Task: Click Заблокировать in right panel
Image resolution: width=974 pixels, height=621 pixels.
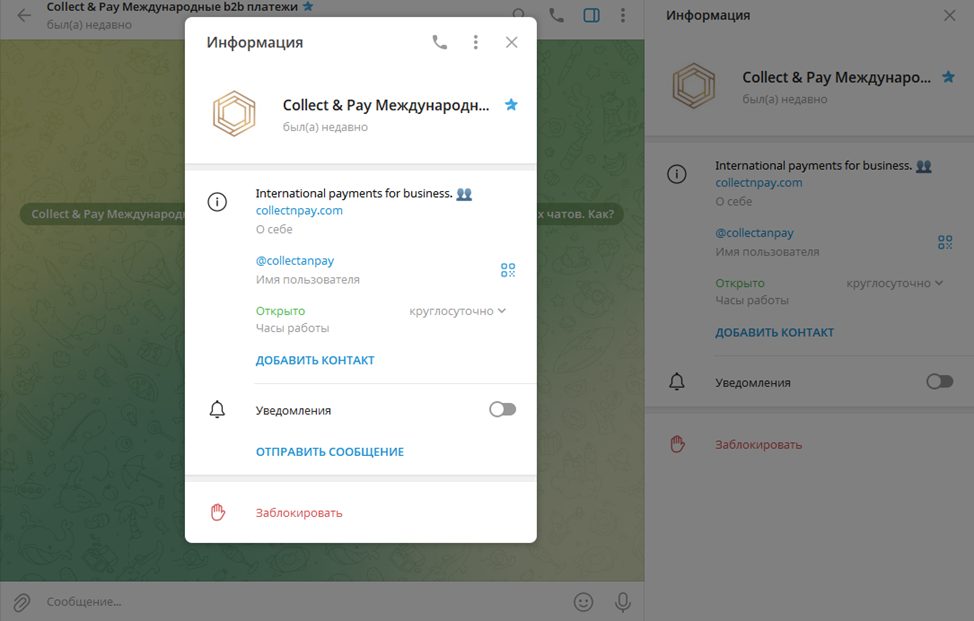Action: click(758, 445)
